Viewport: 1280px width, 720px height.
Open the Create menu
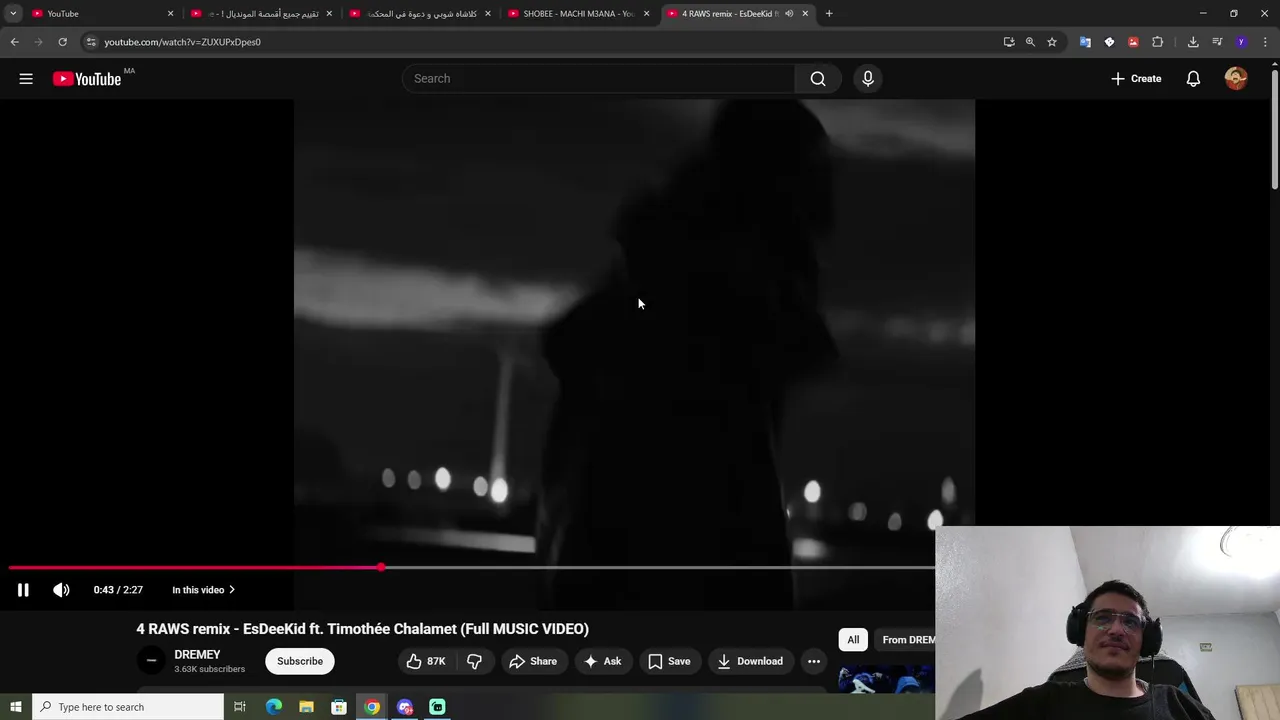click(x=1136, y=79)
